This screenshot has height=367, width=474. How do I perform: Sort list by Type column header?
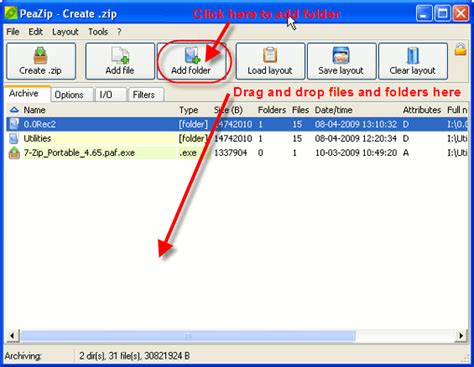click(x=189, y=110)
